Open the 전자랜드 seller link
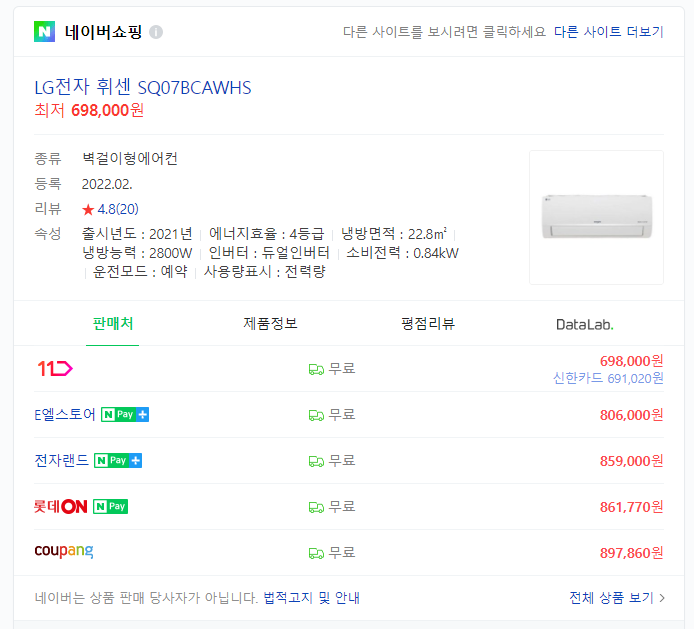 click(62, 460)
